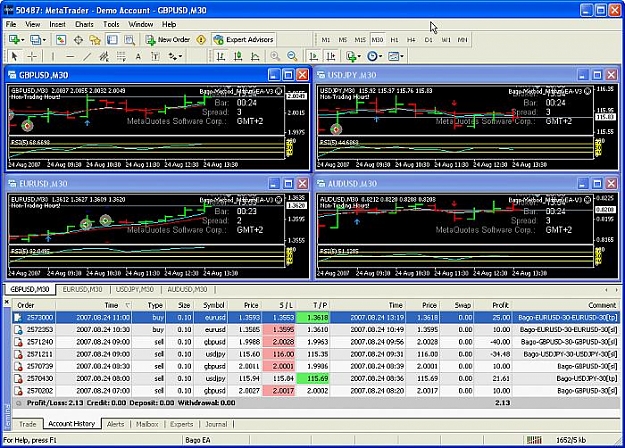The width and height of the screenshot is (625, 448).
Task: Select the arrow Cursor tool
Action: (14, 56)
